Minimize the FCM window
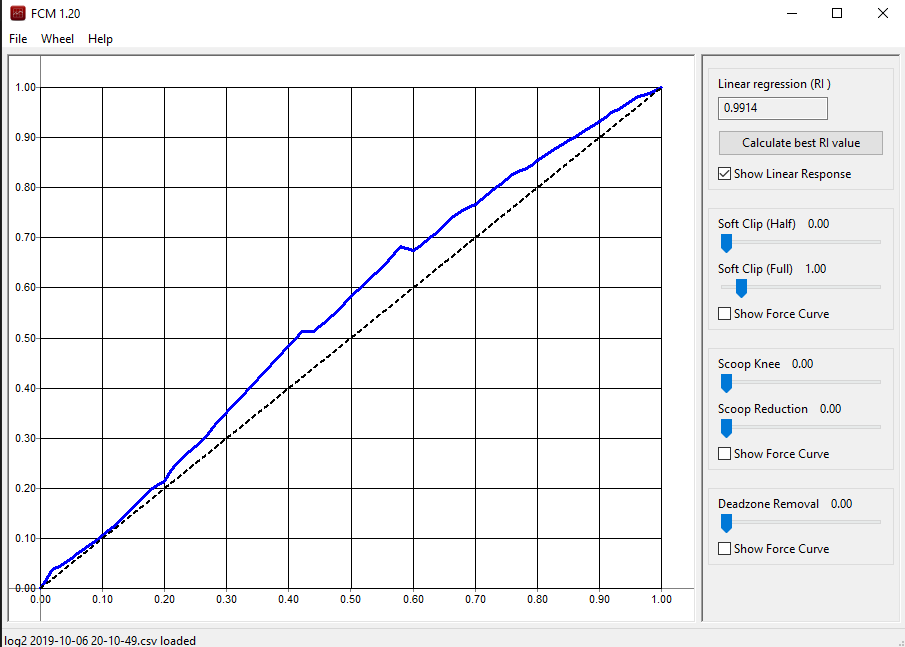This screenshot has width=905, height=647. [x=791, y=13]
